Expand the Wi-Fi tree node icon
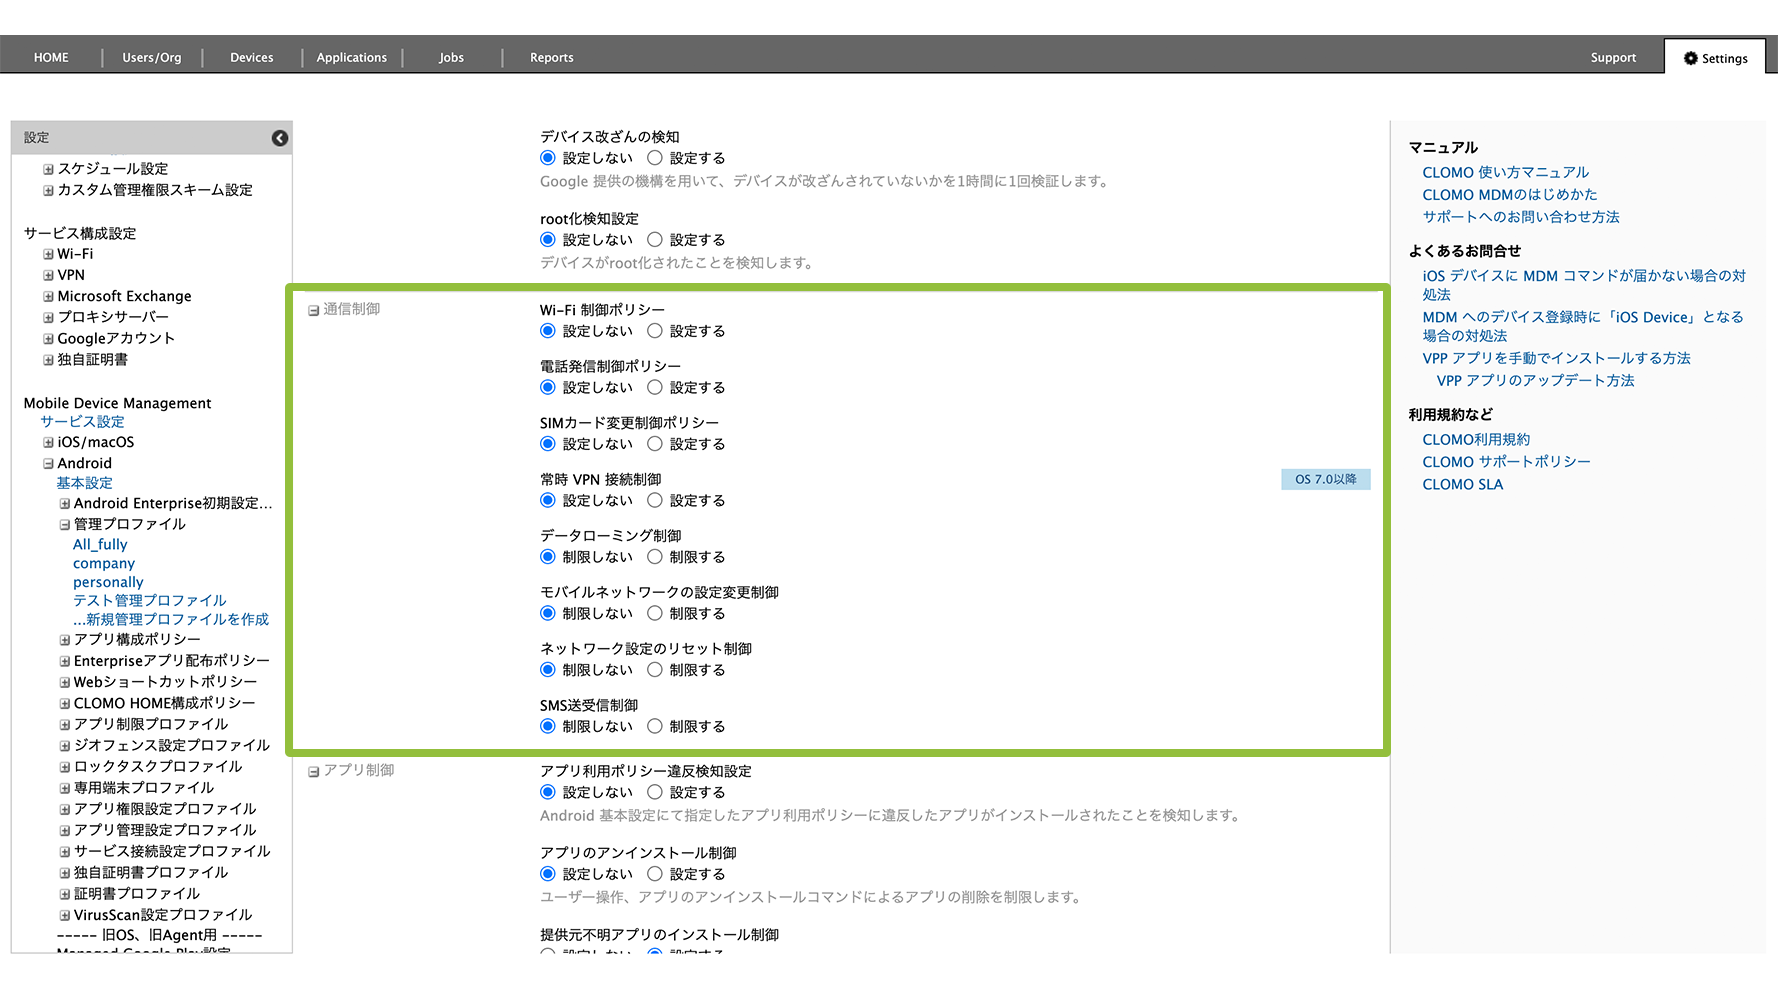 click(48, 254)
